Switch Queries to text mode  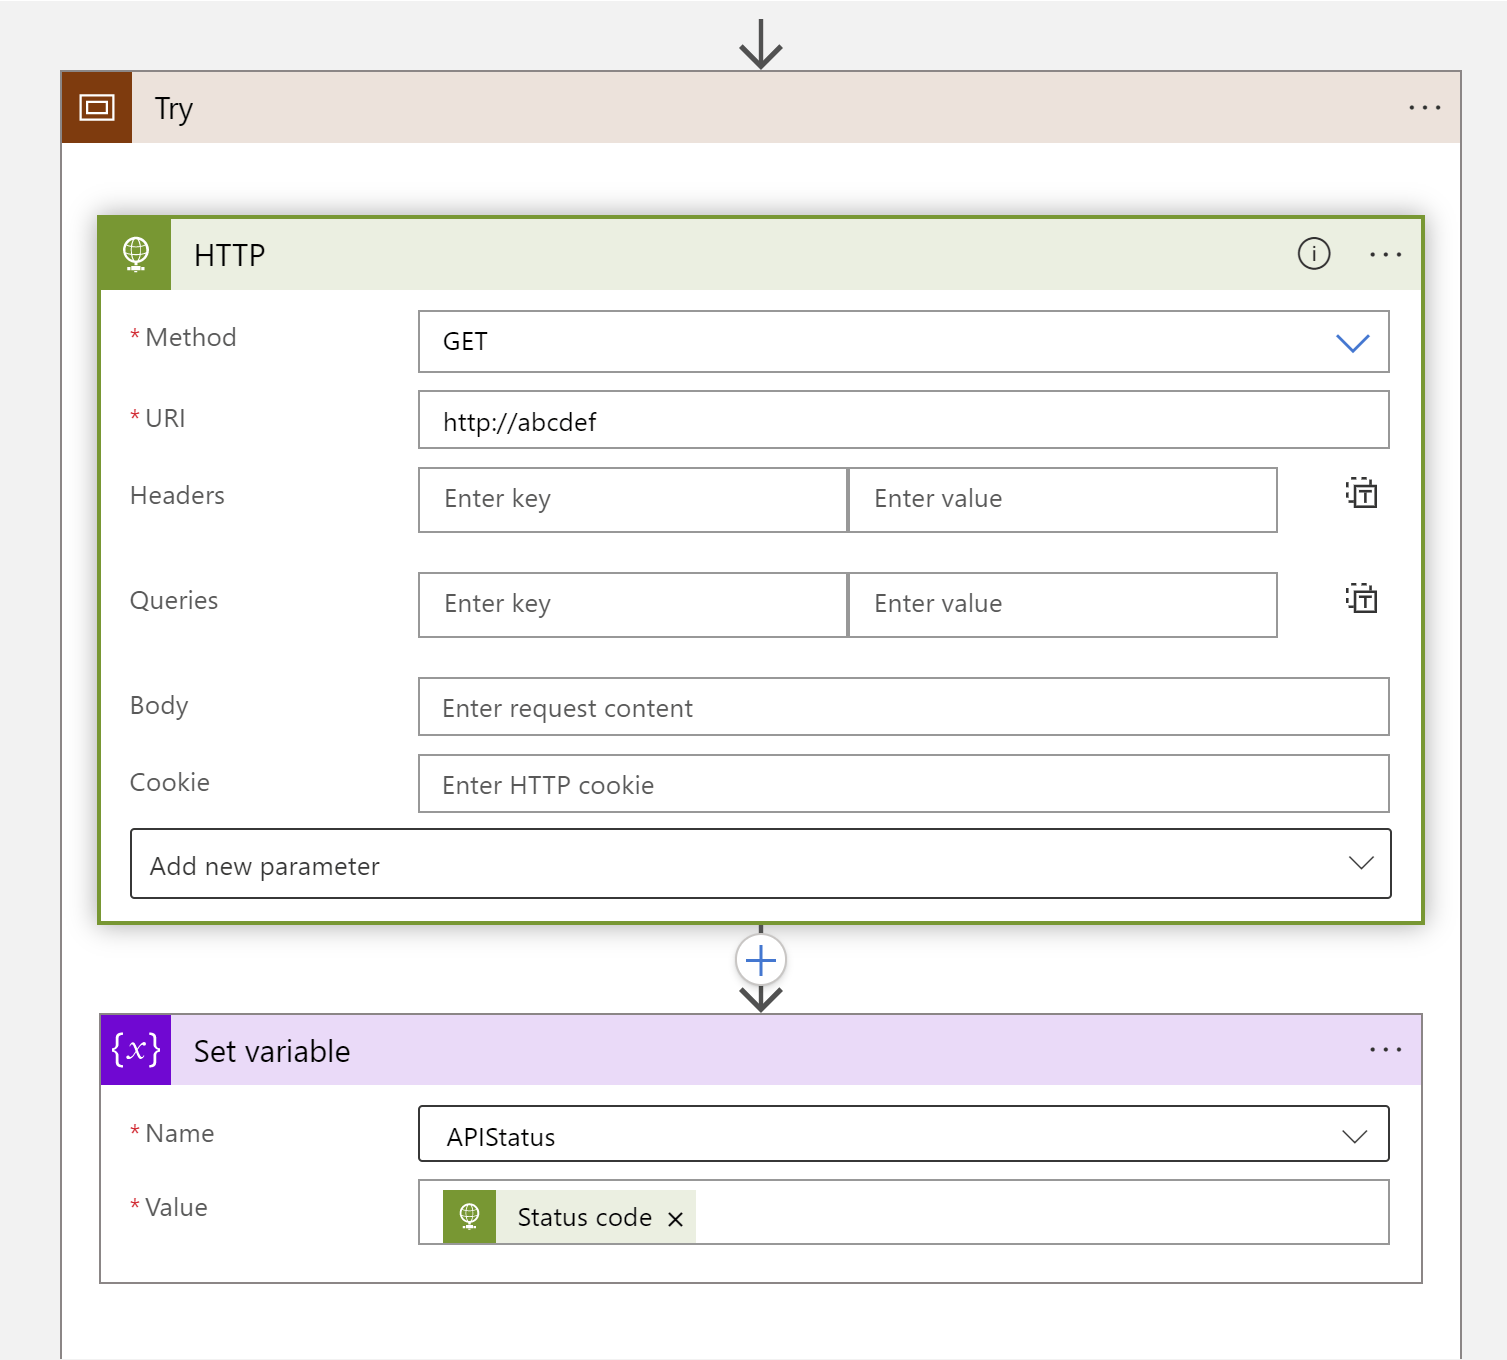pos(1361,598)
